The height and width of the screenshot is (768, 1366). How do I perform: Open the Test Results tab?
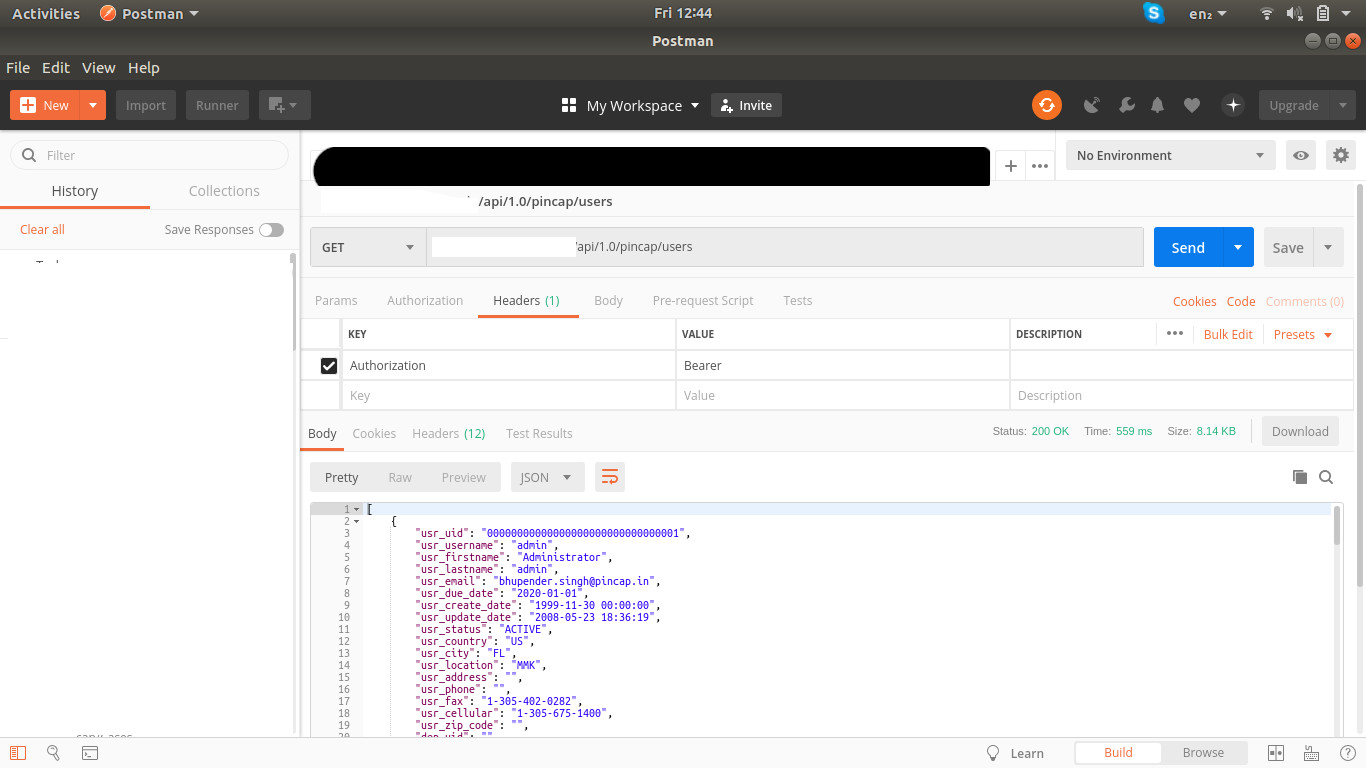pyautogui.click(x=539, y=433)
